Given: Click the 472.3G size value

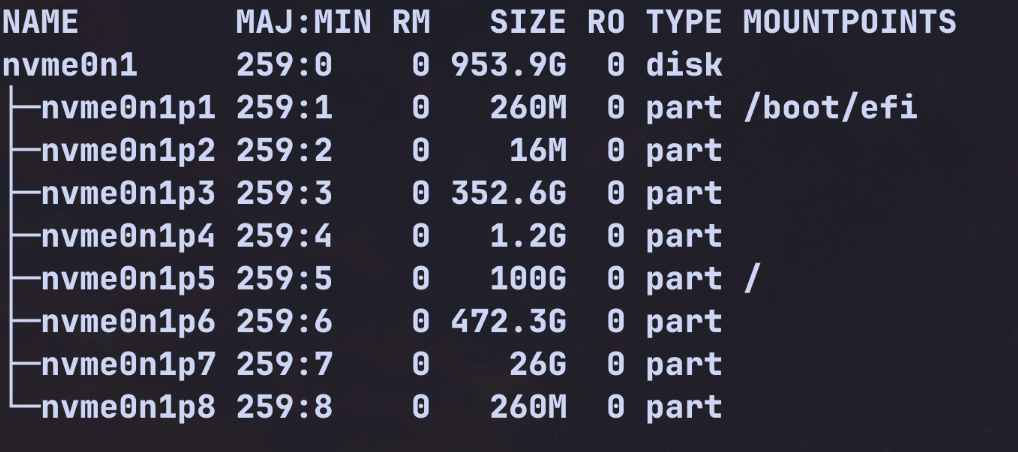Looking at the screenshot, I should coord(508,322).
